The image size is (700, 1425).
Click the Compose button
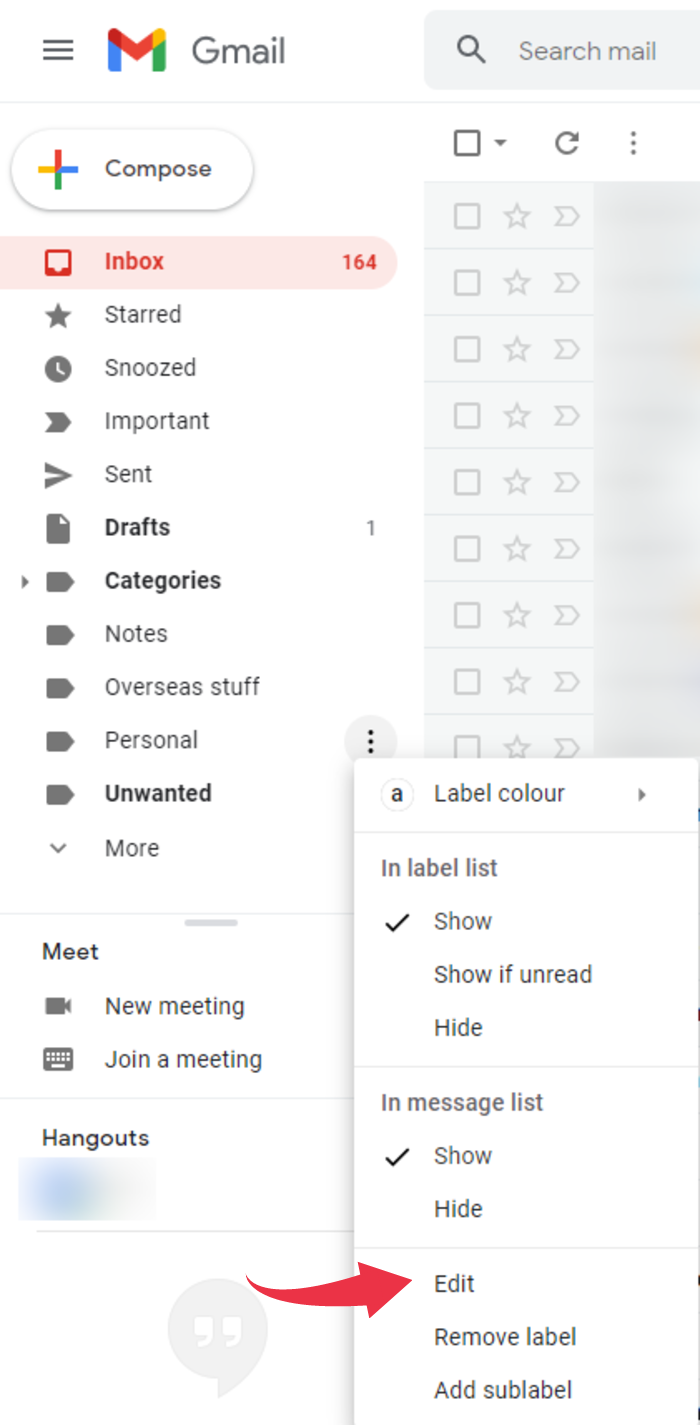pos(132,169)
